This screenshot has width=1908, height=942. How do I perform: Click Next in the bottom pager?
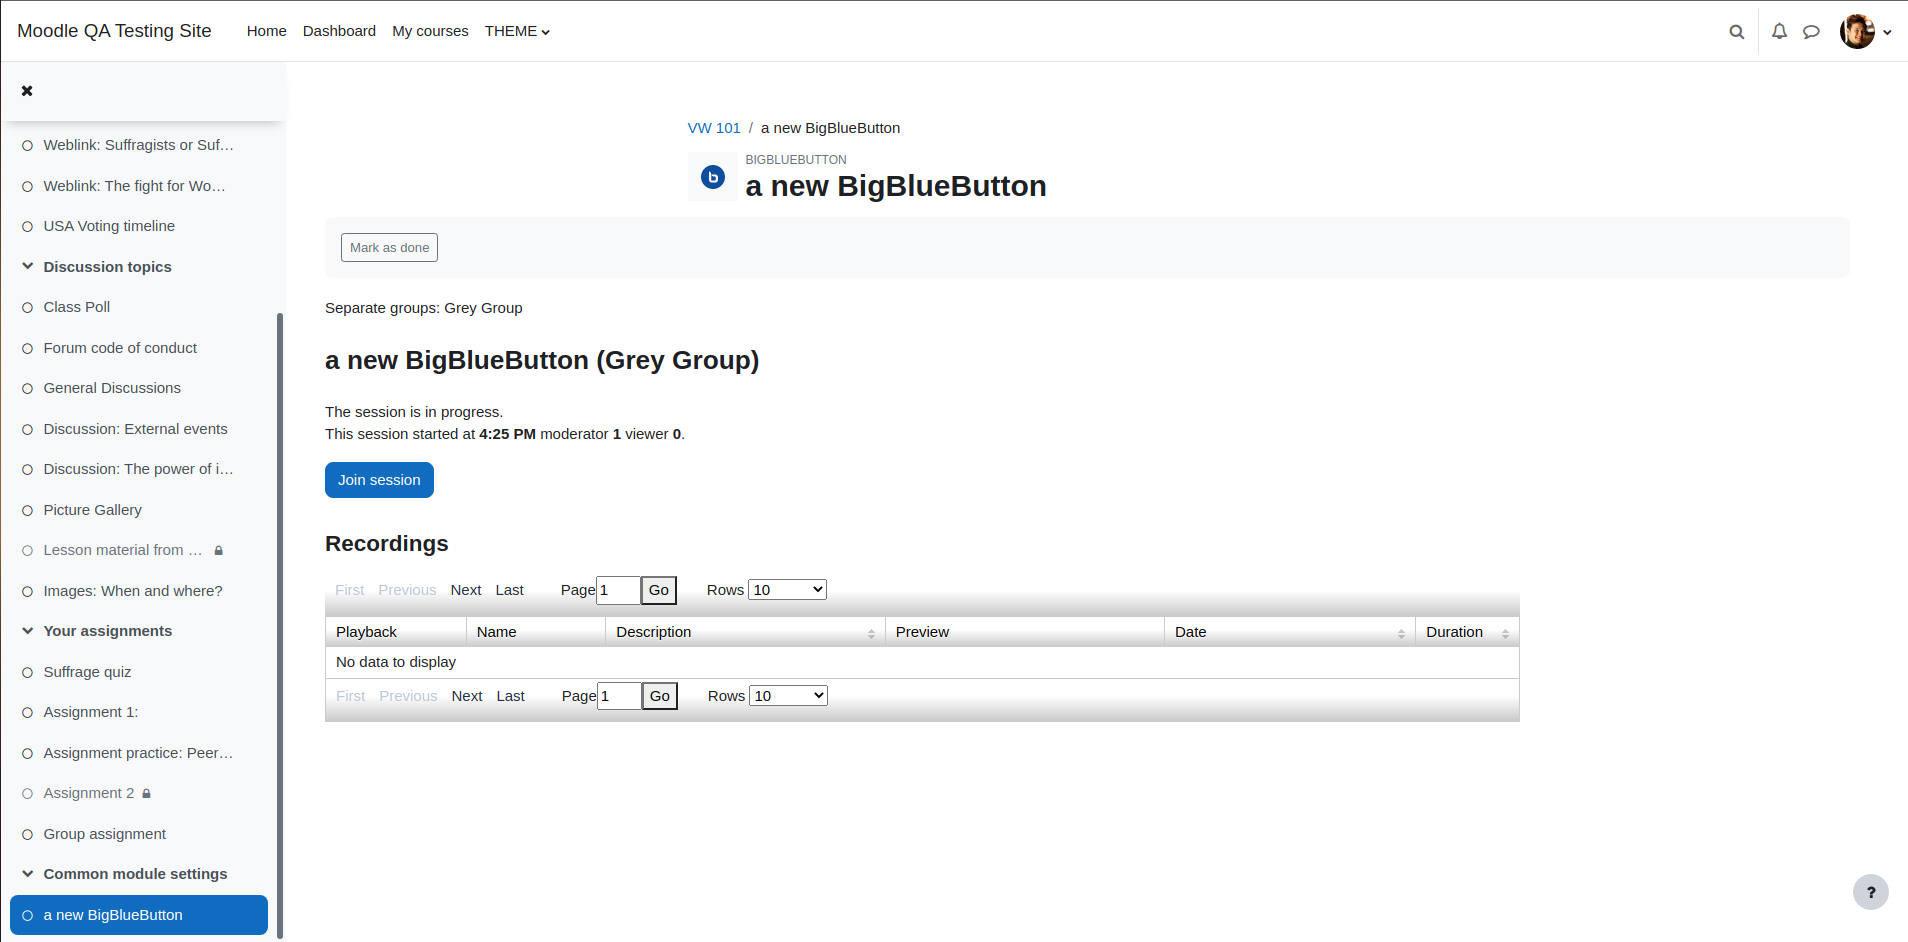(467, 696)
